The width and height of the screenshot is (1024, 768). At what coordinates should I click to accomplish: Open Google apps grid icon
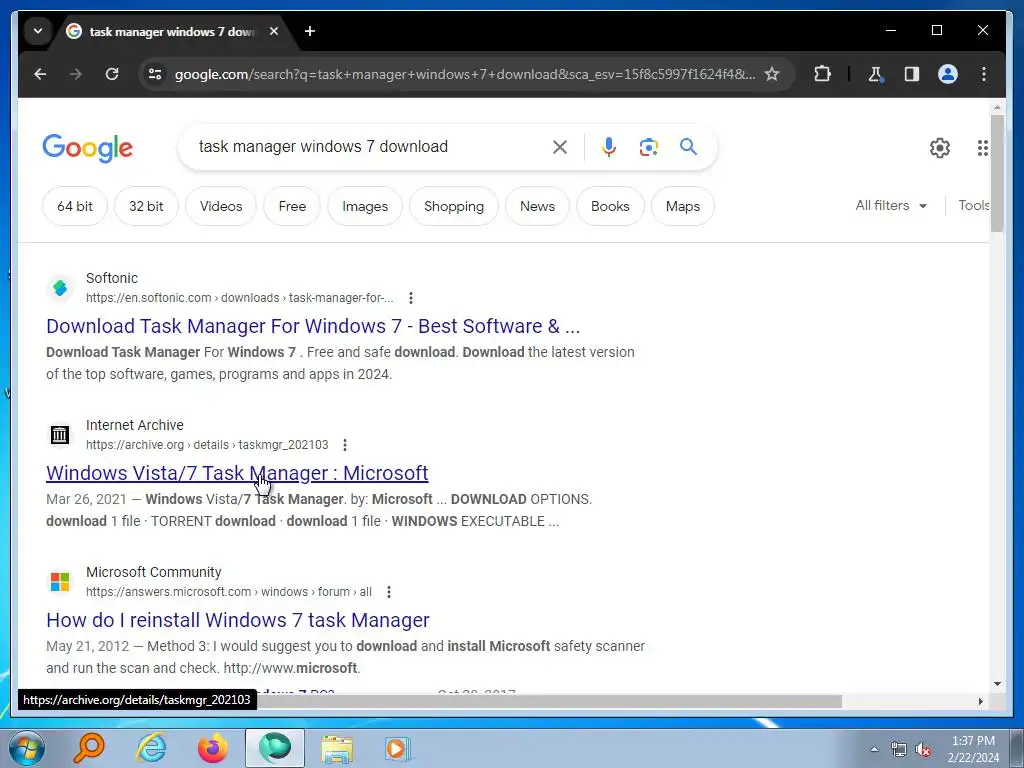[982, 148]
